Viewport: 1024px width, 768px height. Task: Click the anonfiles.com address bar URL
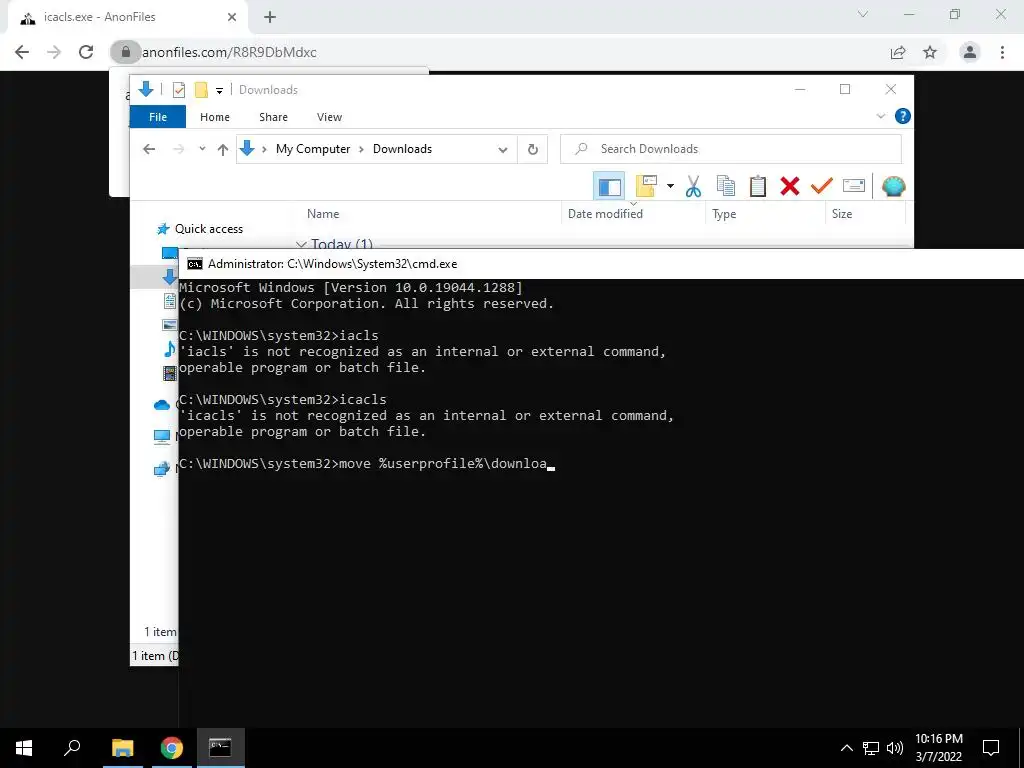229,52
